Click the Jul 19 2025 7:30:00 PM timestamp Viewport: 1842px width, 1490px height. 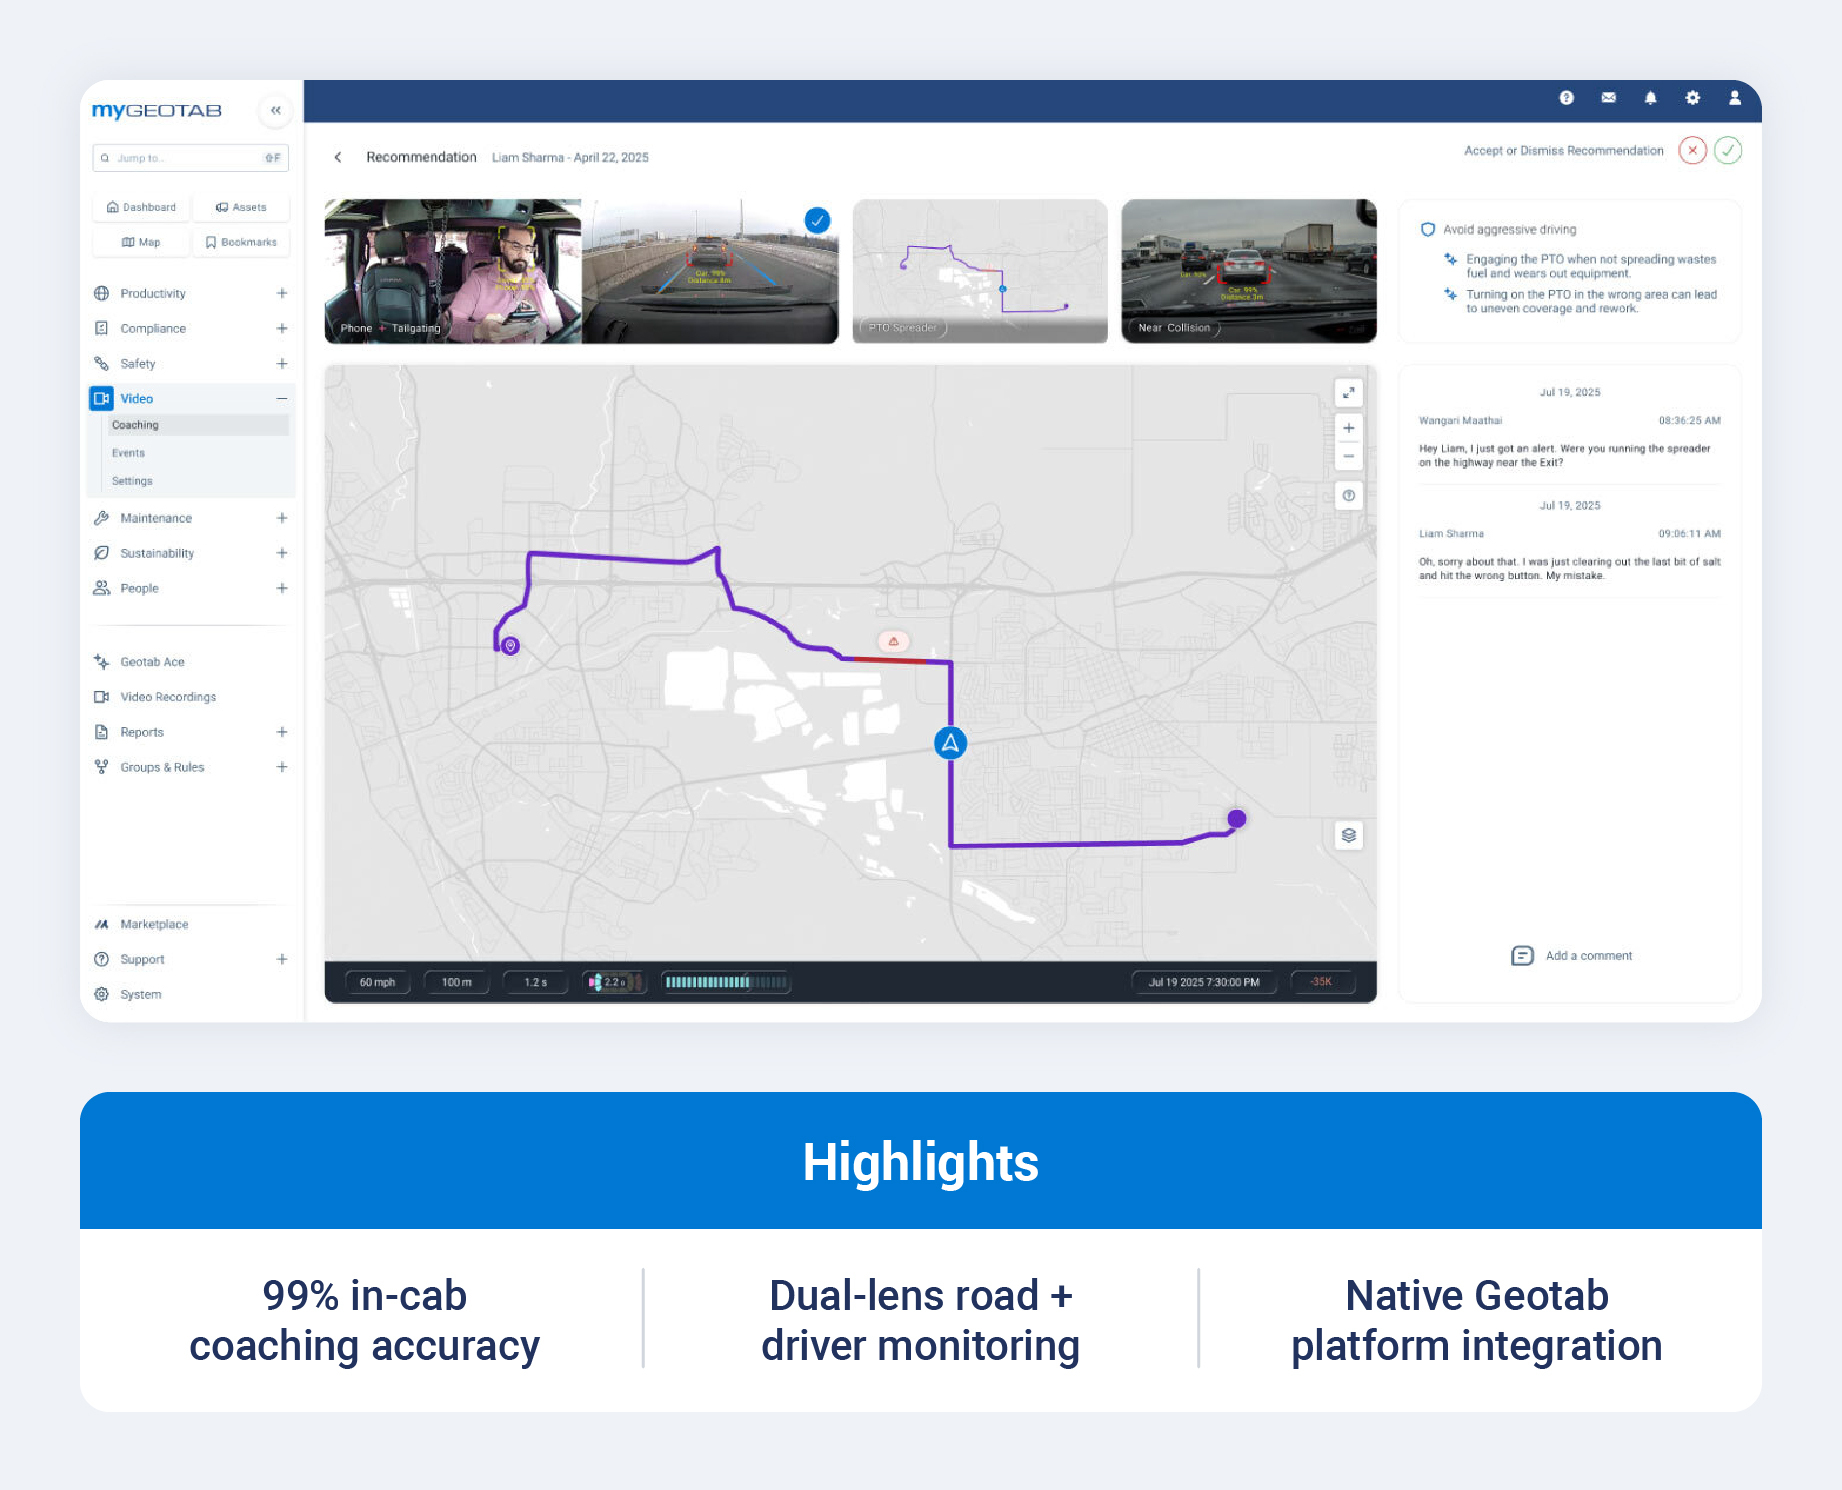1204,982
